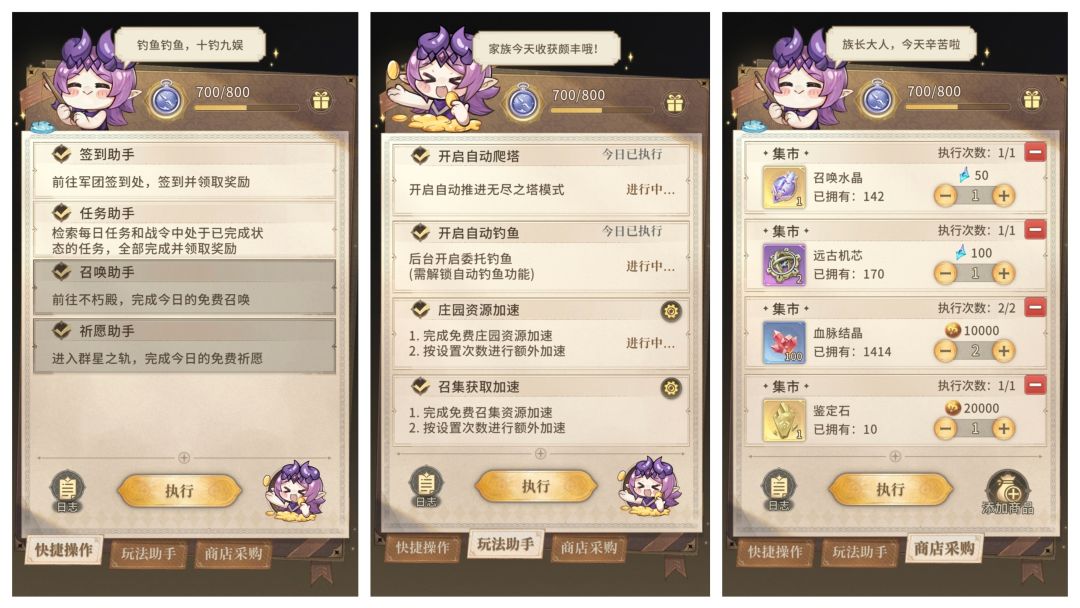Screen dimensions: 1080x608
Task: Remove the 召唤水晶 market entry with red minus
Action: coord(1035,152)
